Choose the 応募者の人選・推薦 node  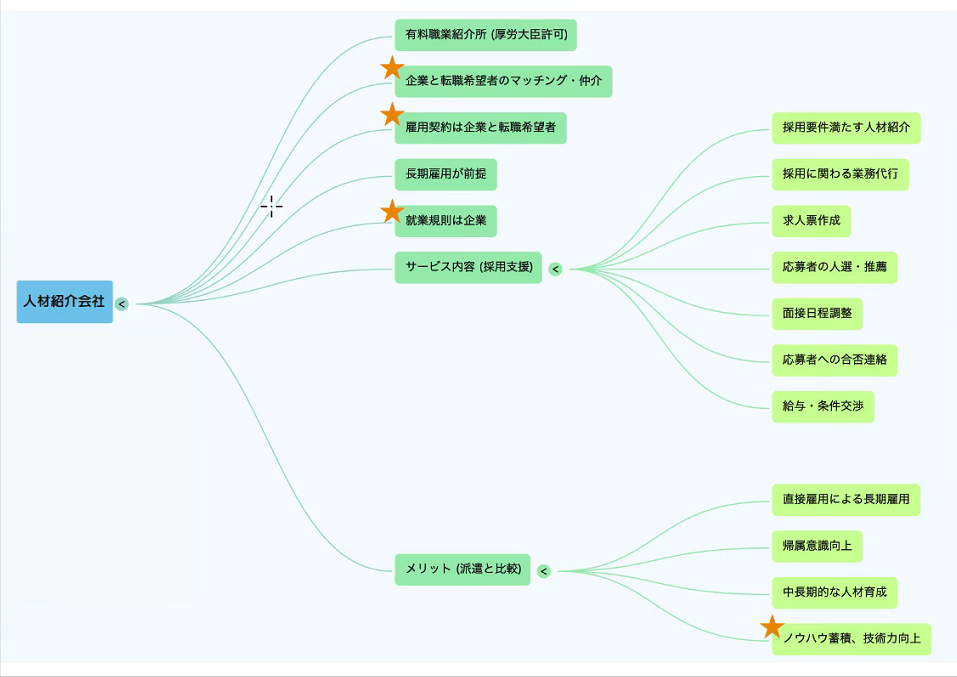(x=834, y=267)
